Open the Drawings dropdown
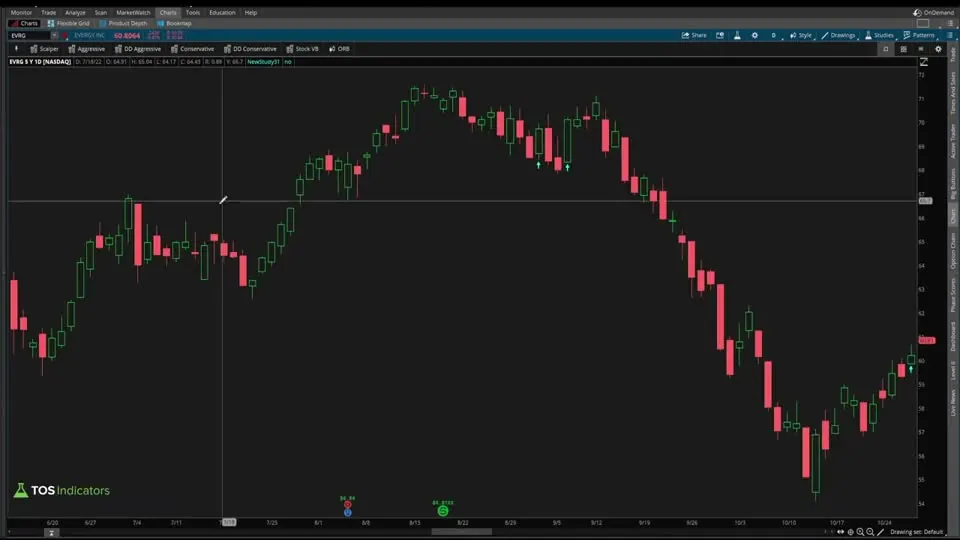 [x=839, y=36]
